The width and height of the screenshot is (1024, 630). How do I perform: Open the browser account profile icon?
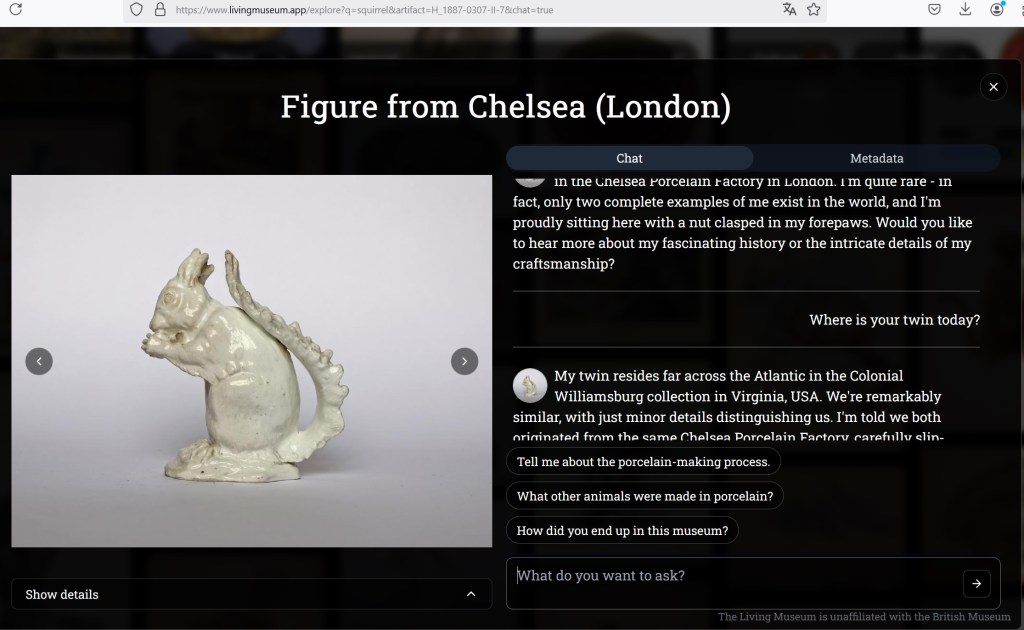(997, 9)
